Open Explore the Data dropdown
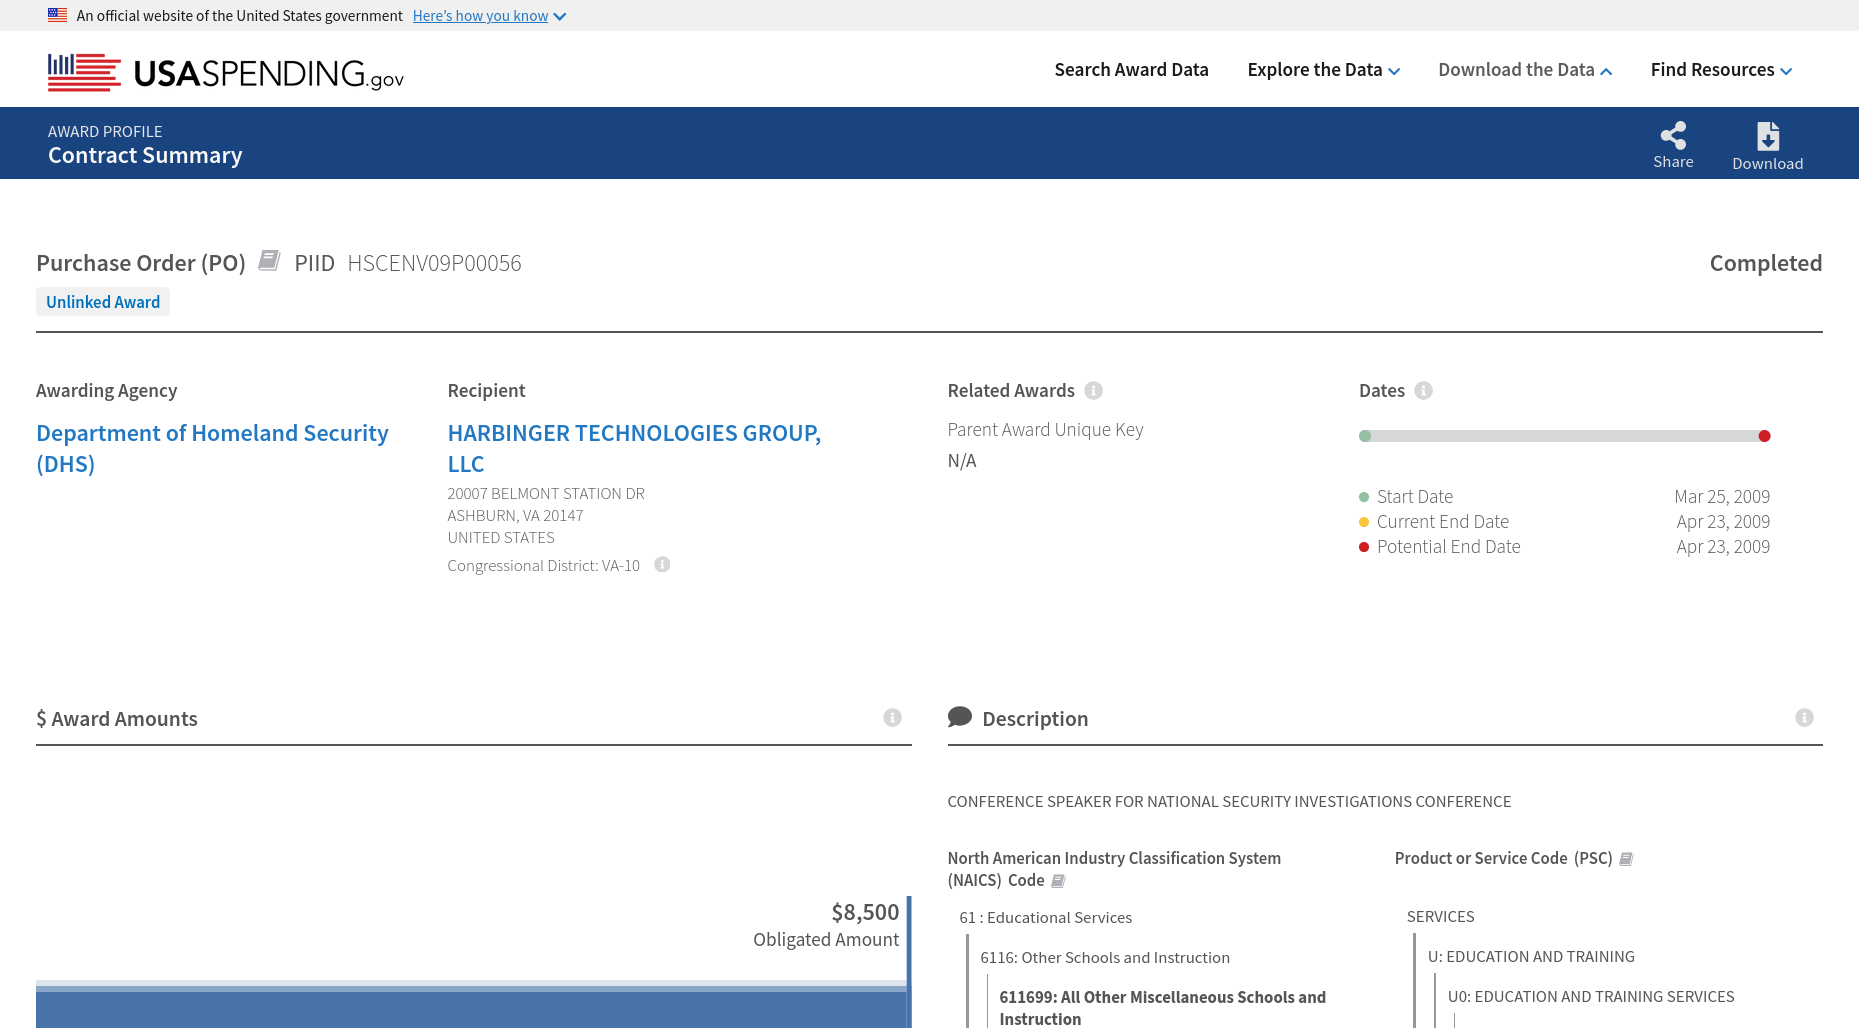Viewport: 1860px width, 1028px height. [x=1324, y=70]
